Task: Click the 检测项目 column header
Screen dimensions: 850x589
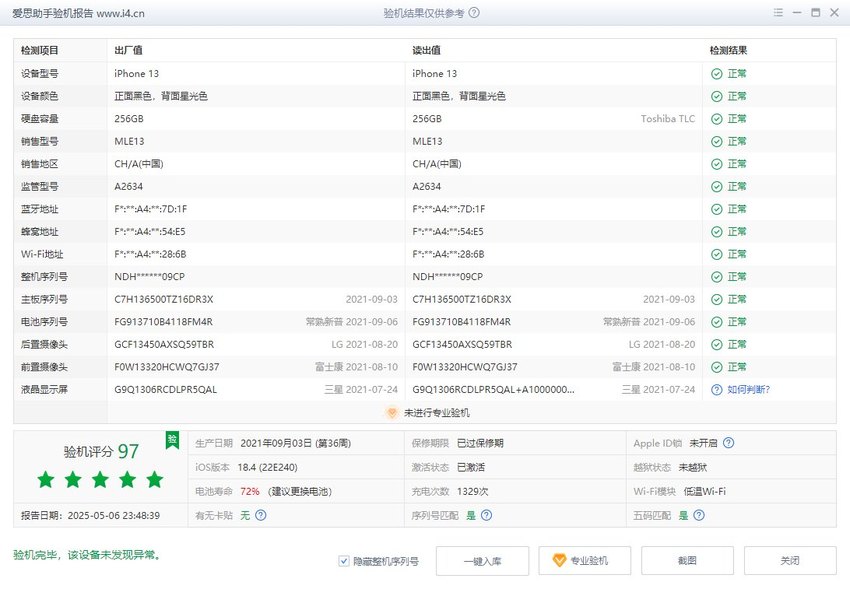Action: 40,50
